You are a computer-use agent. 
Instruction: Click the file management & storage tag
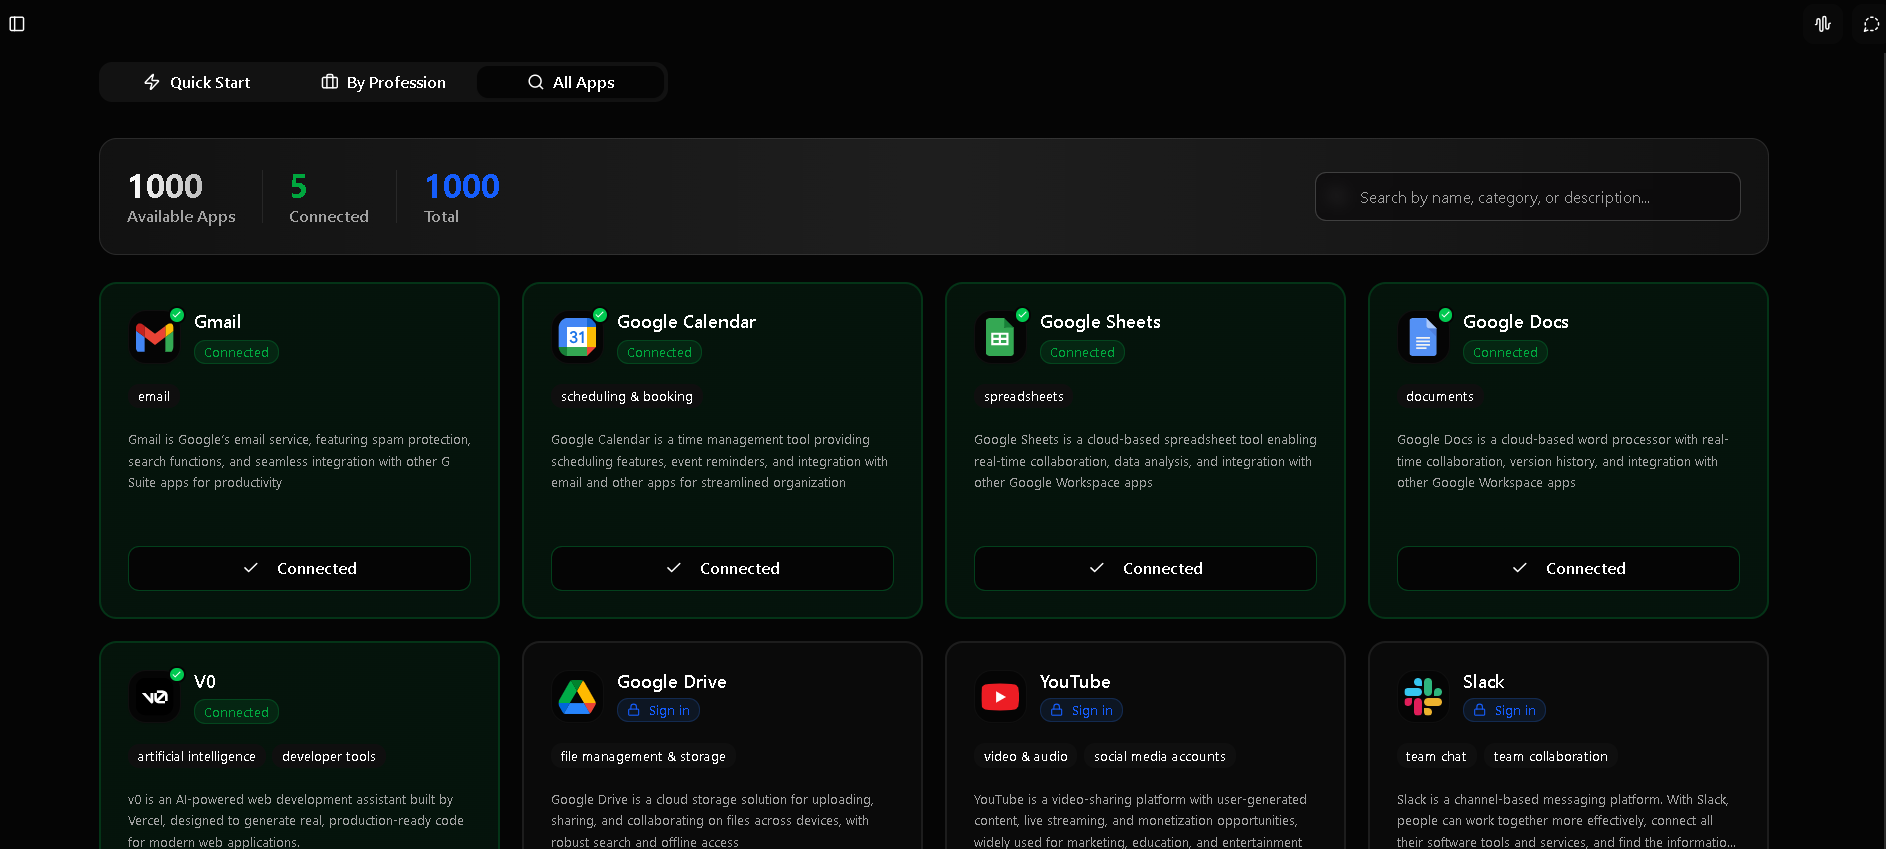643,757
